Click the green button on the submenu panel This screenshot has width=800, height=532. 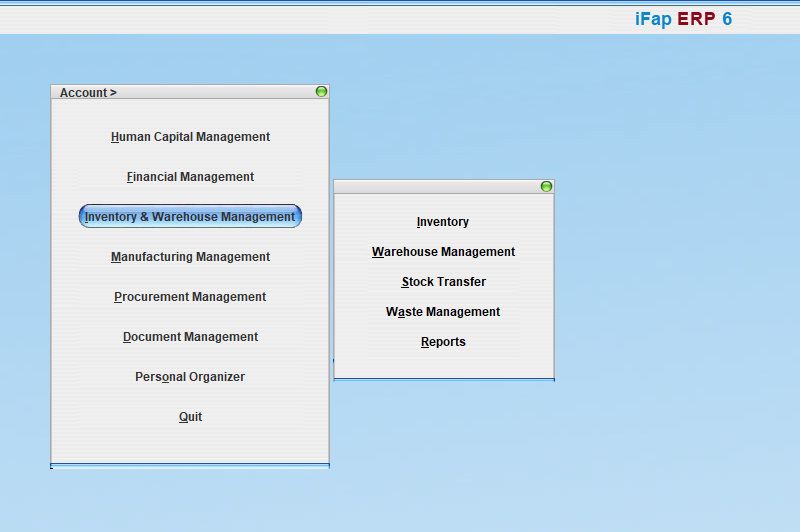[x=546, y=187]
